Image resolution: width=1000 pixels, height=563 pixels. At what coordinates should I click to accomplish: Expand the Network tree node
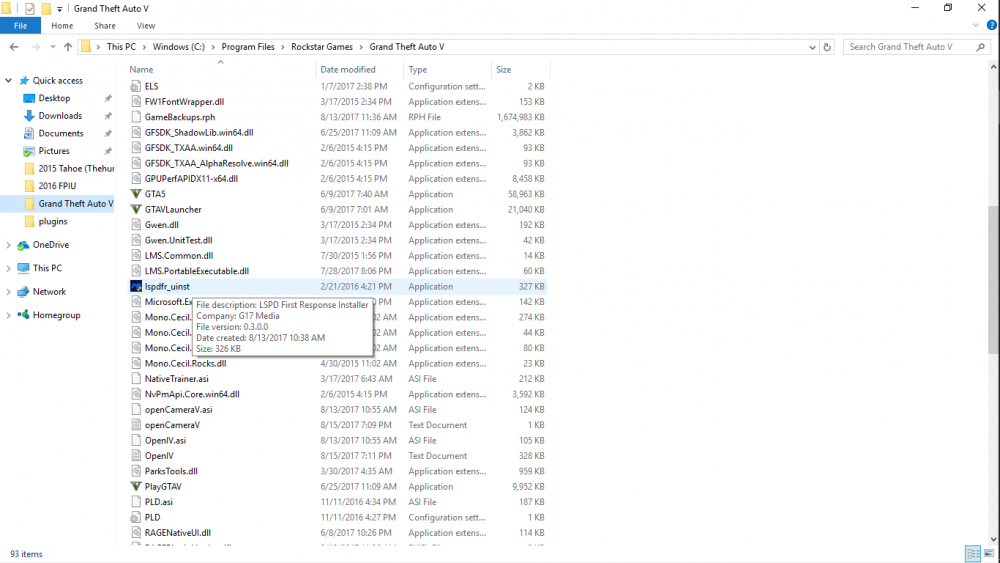8,292
